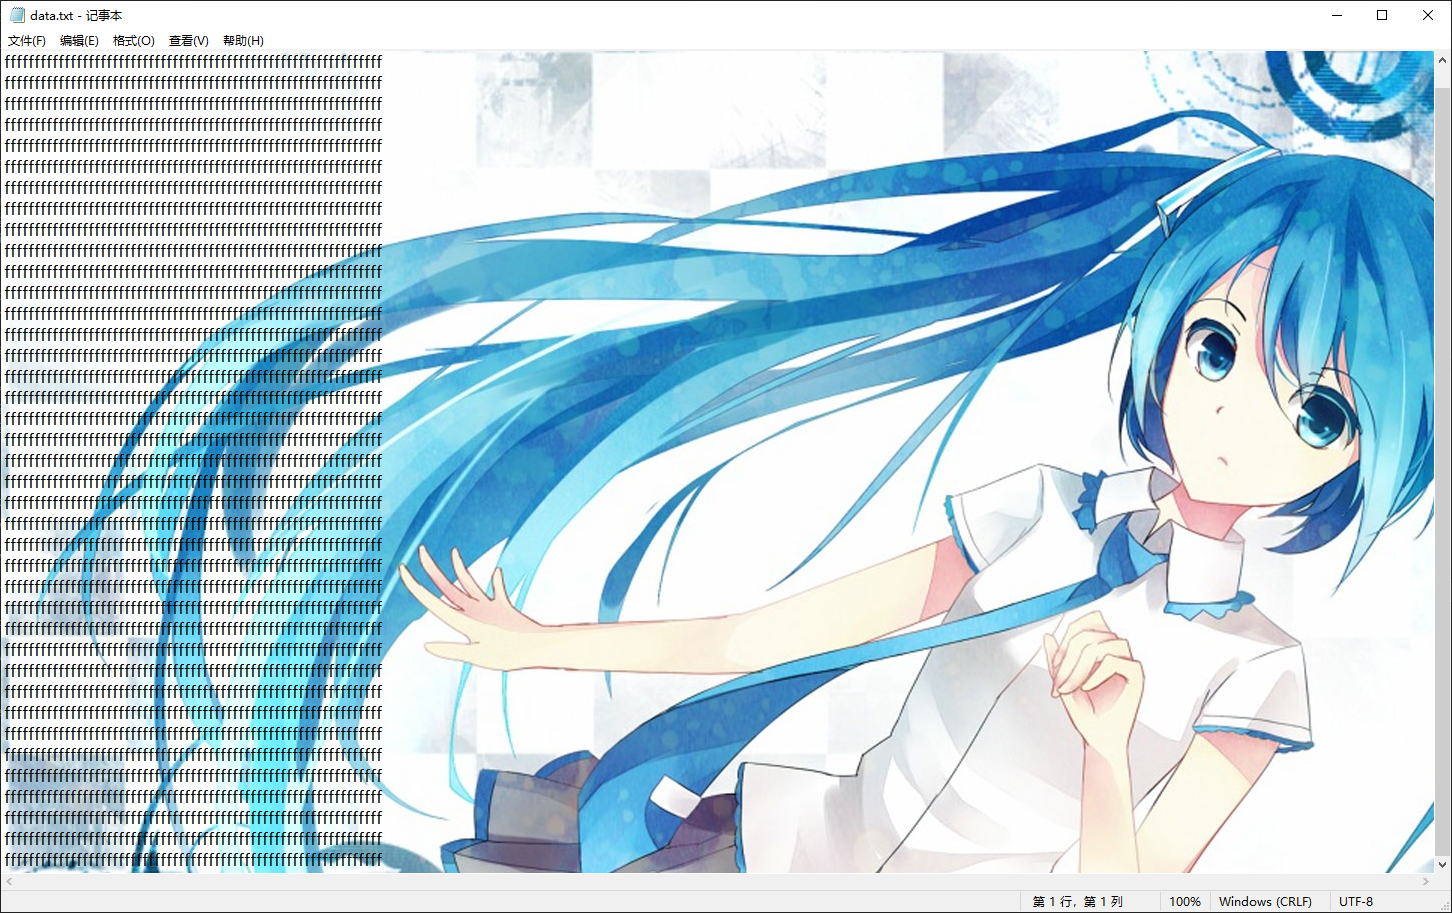The width and height of the screenshot is (1452, 913).
Task: Click vertical scrollbar up arrow
Action: click(1442, 60)
